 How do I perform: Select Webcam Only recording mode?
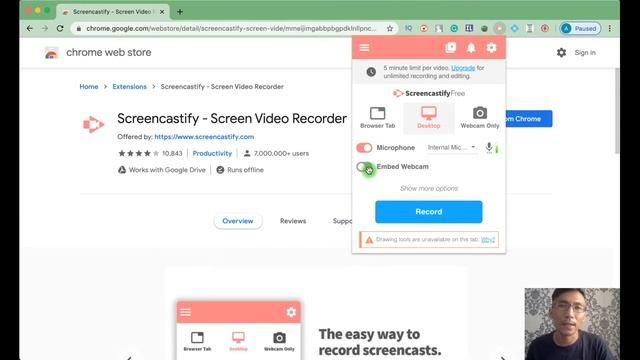480,118
